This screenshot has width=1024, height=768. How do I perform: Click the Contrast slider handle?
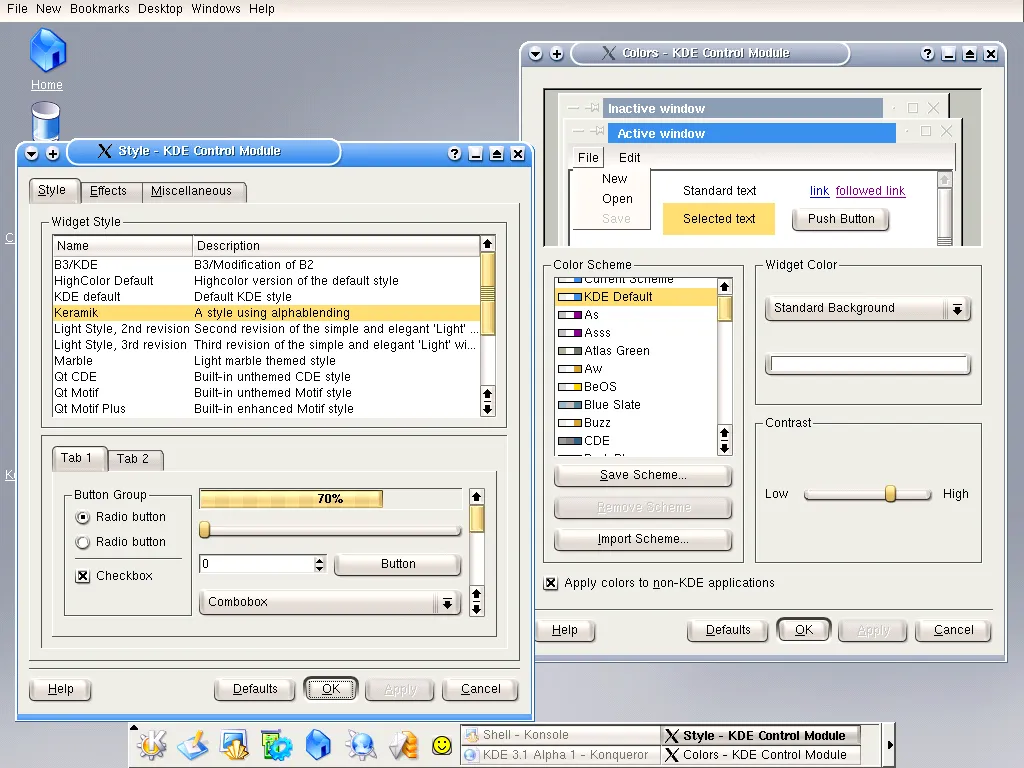[890, 493]
